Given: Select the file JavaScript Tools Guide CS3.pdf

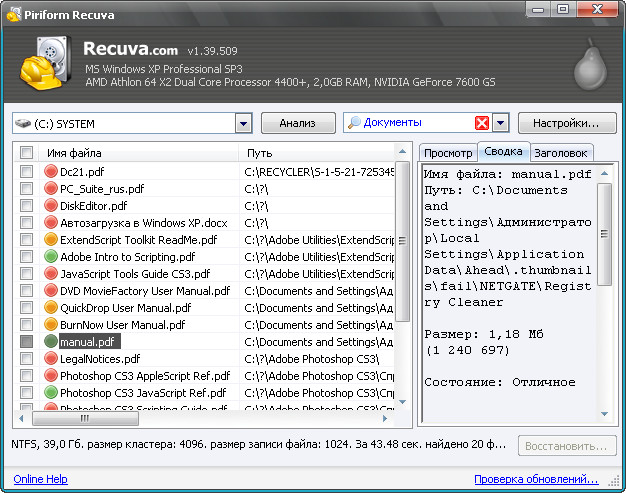Looking at the screenshot, I should [135, 273].
